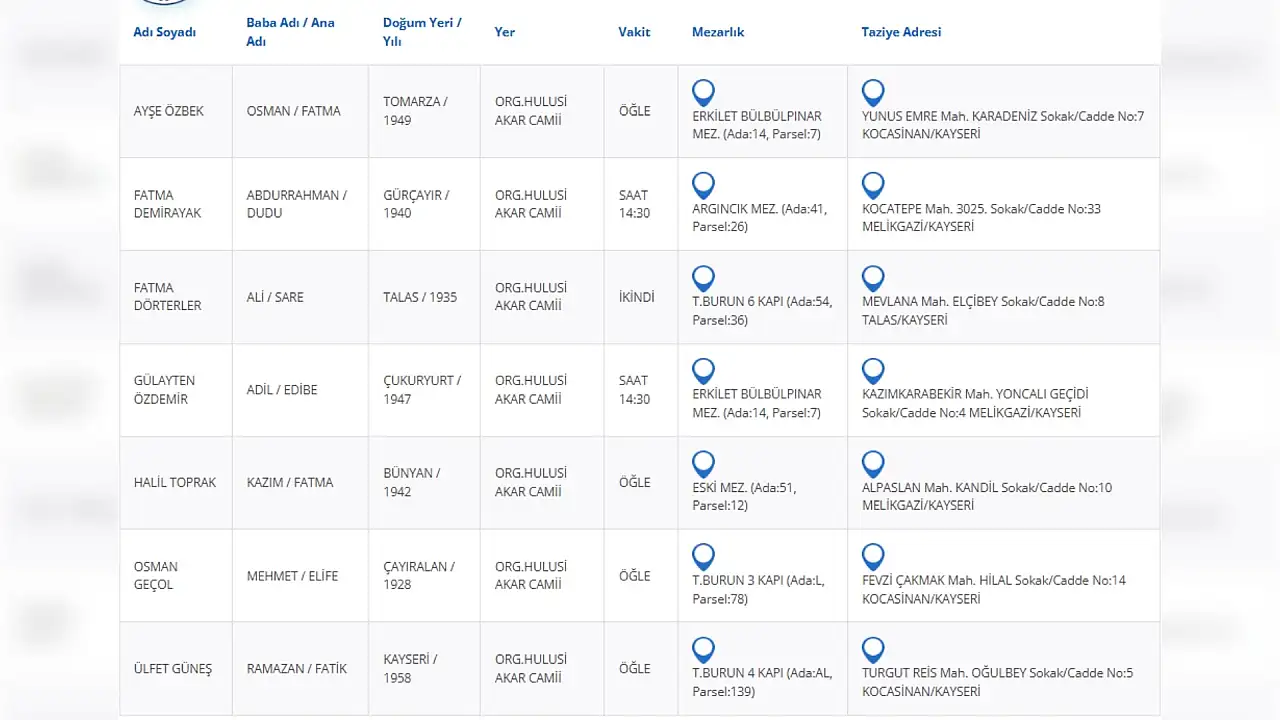Click Mevlana Mah. condolence address pin
1280x720 pixels.
click(x=873, y=278)
